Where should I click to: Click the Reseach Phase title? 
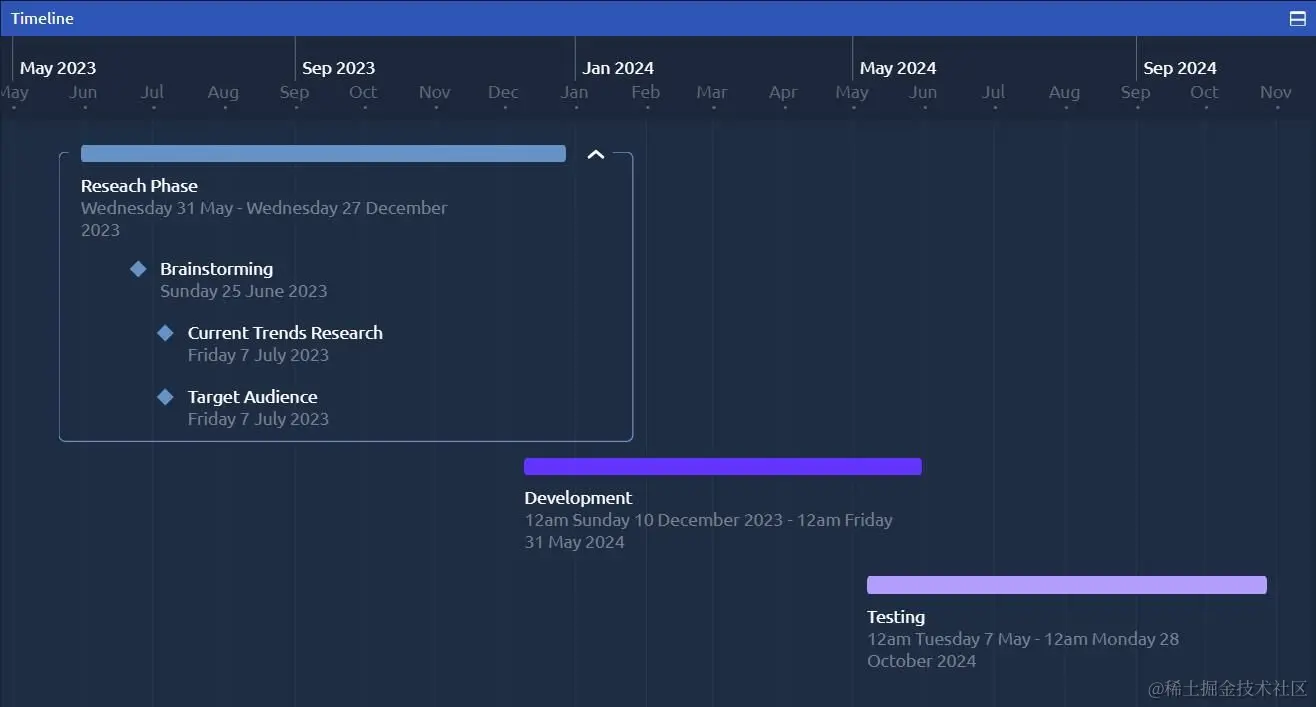[139, 186]
